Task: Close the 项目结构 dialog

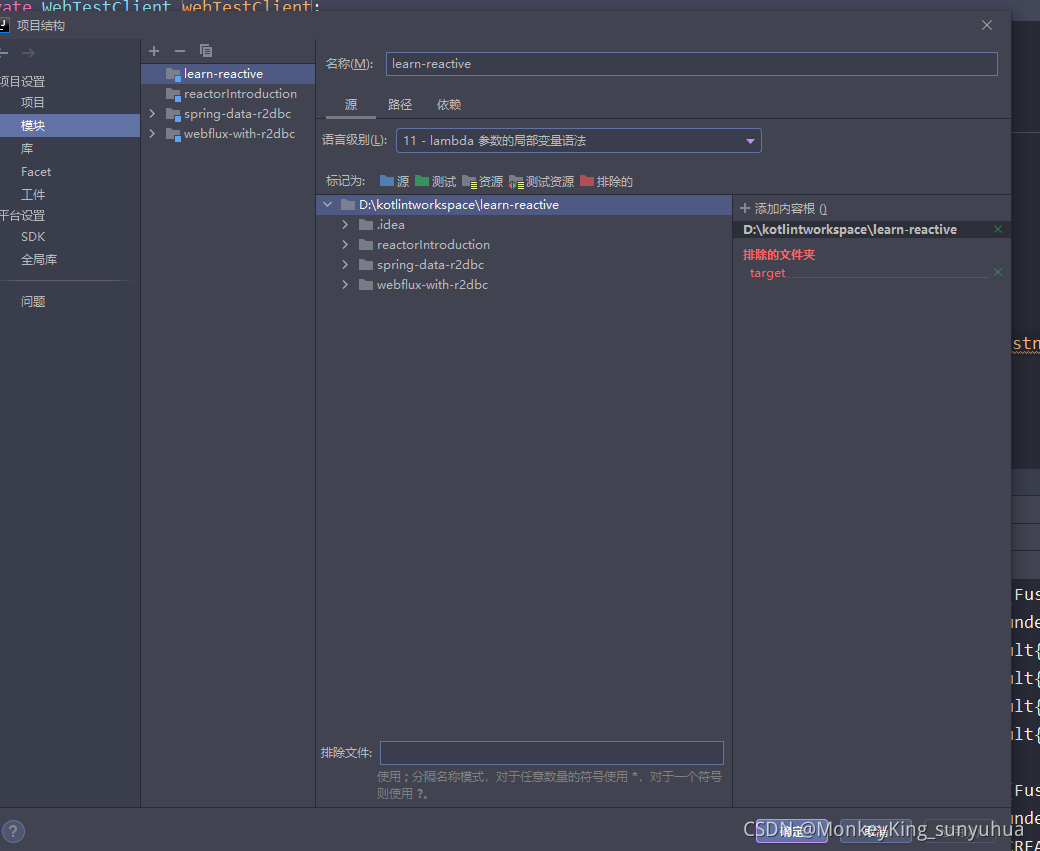Action: pos(987,25)
